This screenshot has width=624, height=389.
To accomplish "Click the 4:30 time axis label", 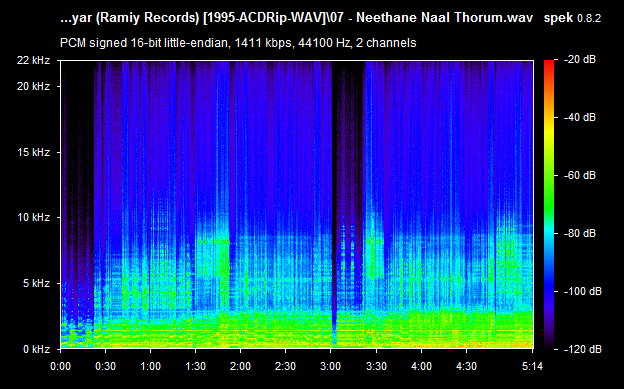I will coord(466,366).
